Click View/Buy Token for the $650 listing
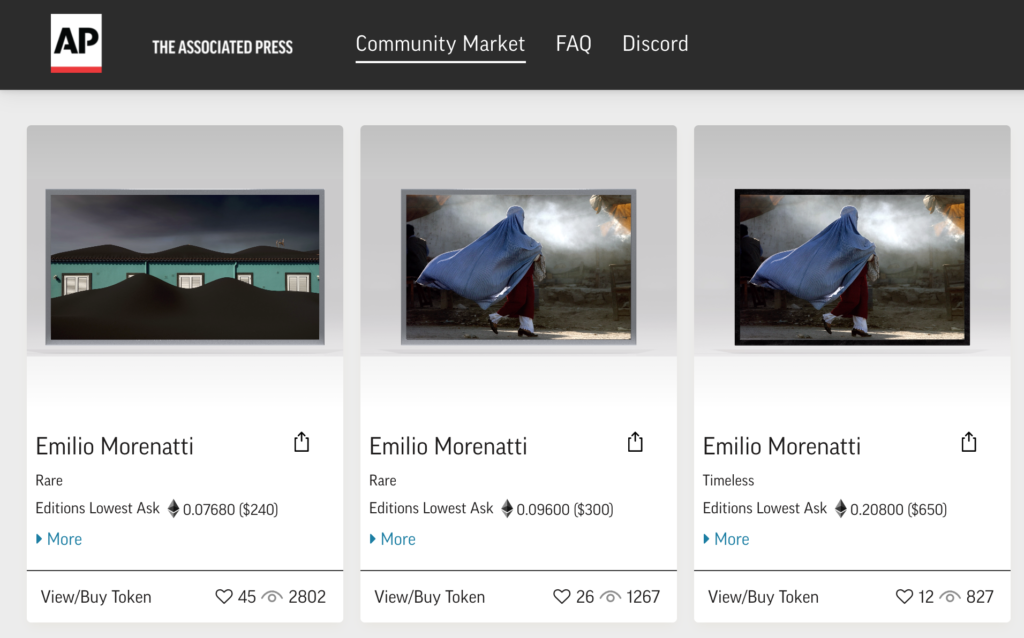The height and width of the screenshot is (638, 1024). pyautogui.click(x=763, y=597)
